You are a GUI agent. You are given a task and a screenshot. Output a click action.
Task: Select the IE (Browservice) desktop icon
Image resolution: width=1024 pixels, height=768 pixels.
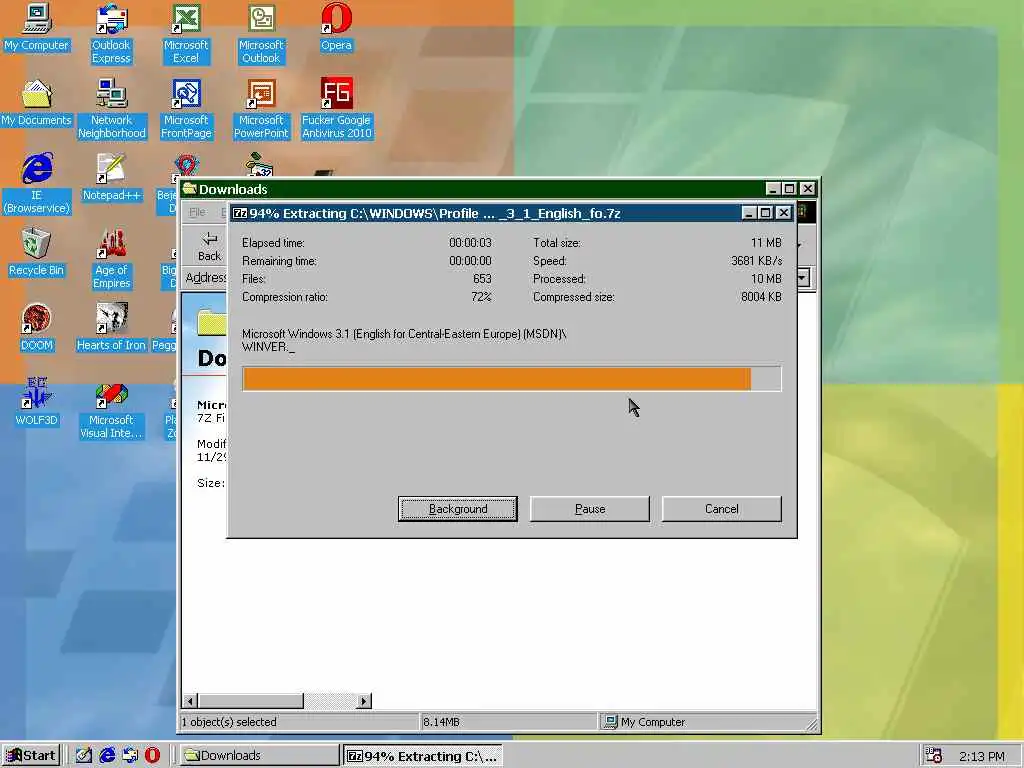click(x=37, y=184)
